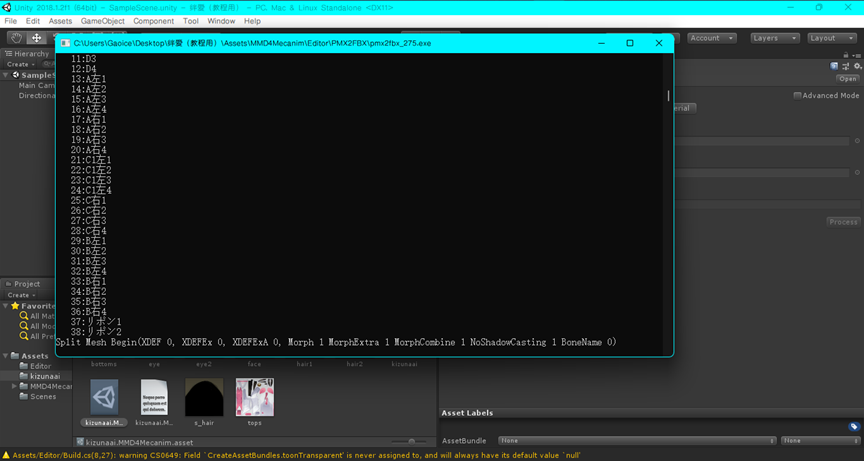Click the asset labels tag icon
Viewport: 864px width, 461px height.
click(x=853, y=426)
